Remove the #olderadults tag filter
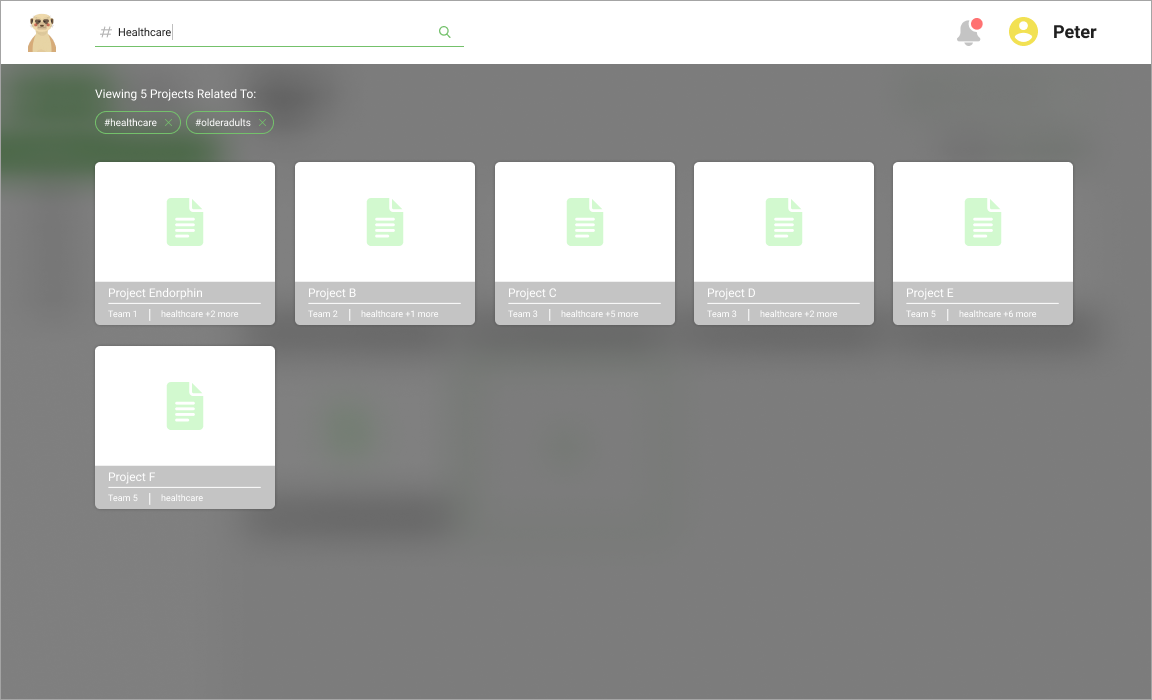This screenshot has height=700, width=1152. pos(262,123)
